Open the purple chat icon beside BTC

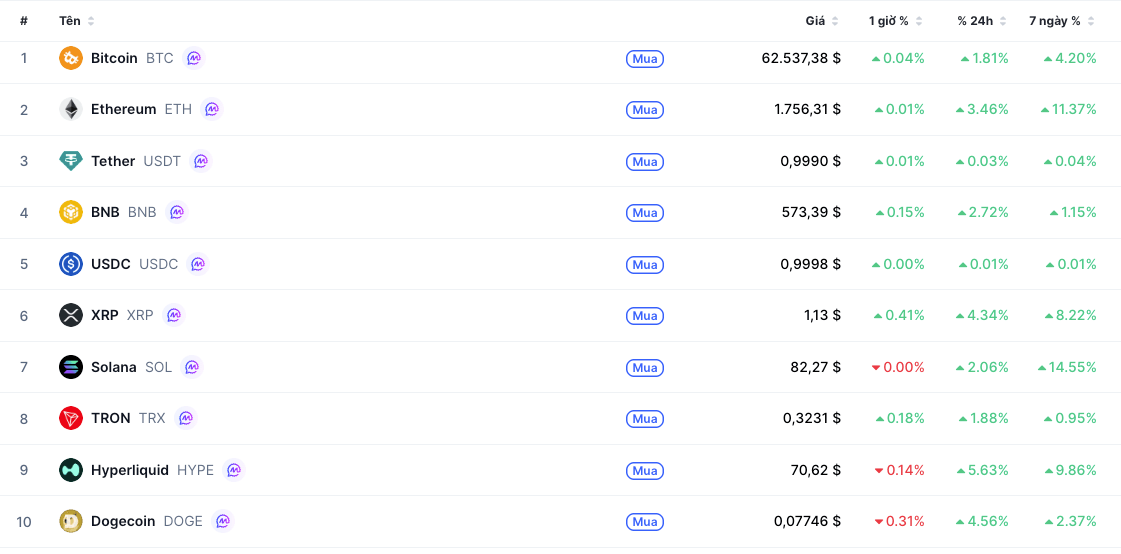194,58
